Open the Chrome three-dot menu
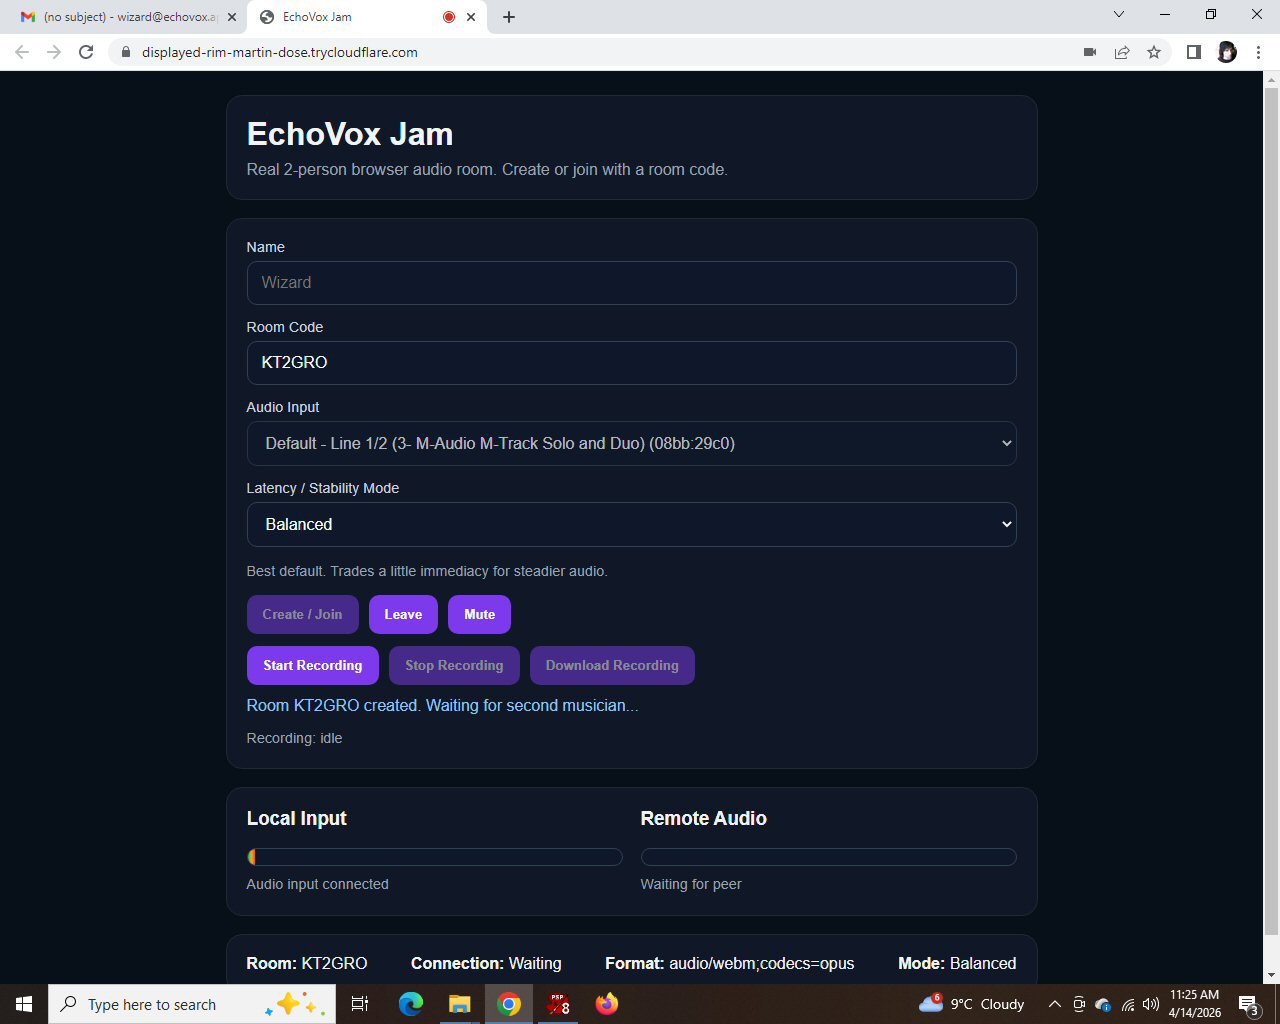The width and height of the screenshot is (1280, 1024). [x=1258, y=52]
